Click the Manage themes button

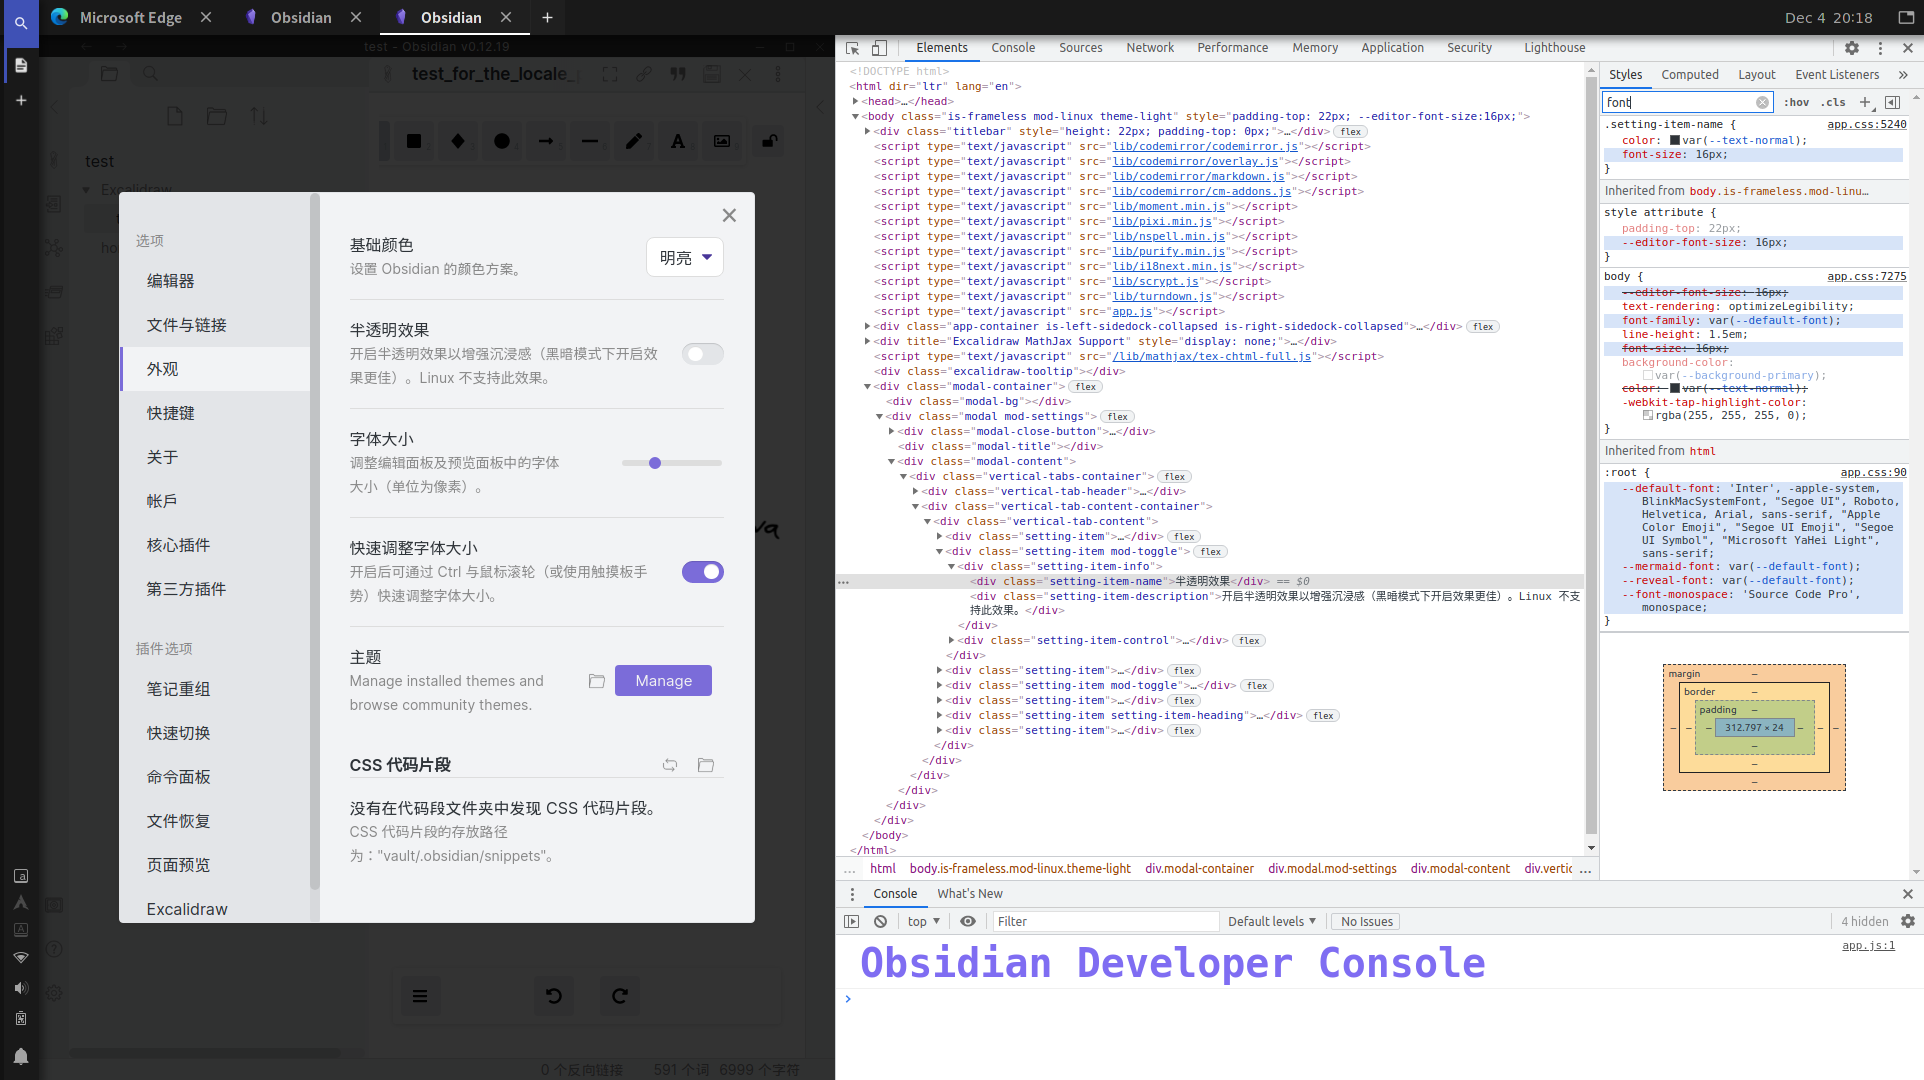click(663, 680)
